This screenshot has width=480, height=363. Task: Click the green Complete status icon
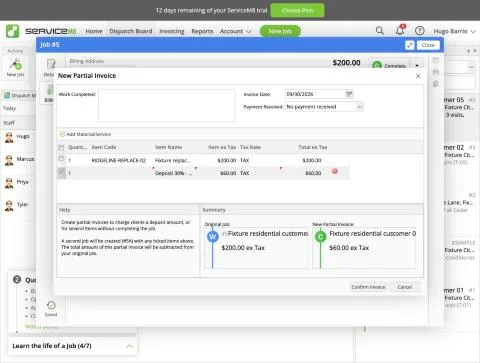coord(377,65)
